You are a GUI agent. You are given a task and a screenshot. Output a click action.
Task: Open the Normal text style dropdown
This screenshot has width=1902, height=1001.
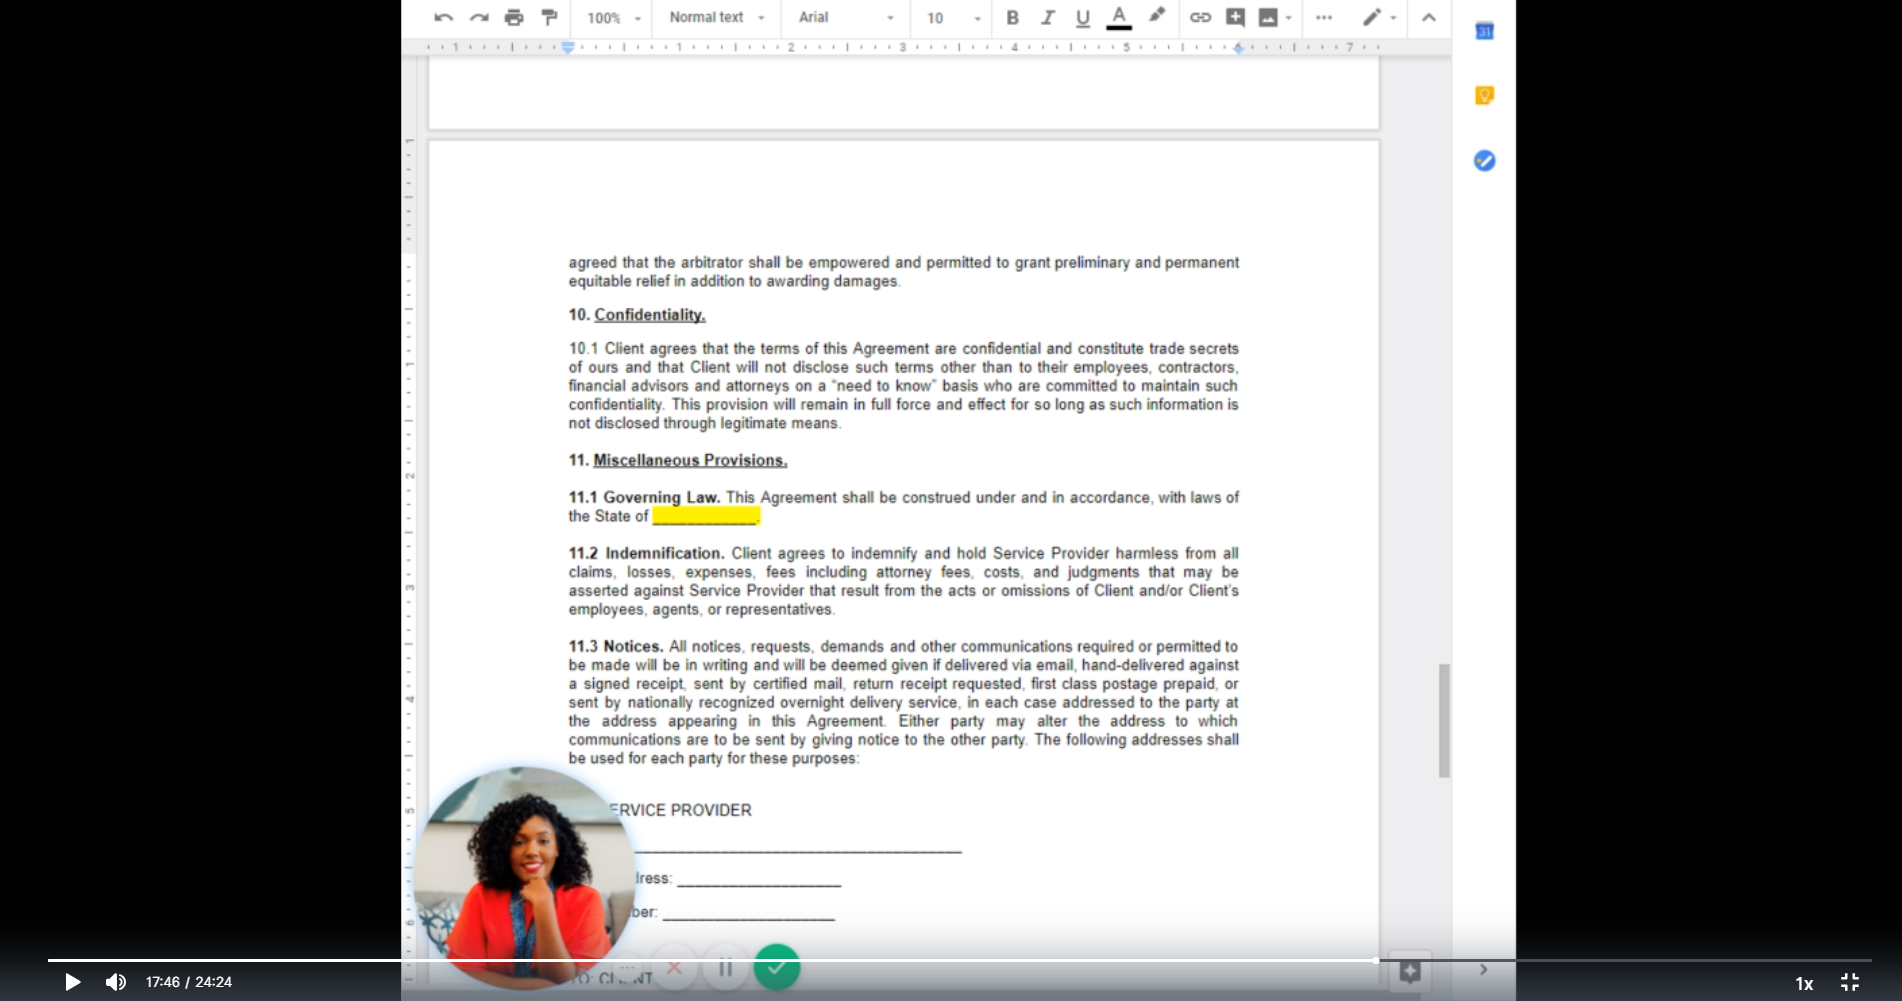(x=716, y=18)
